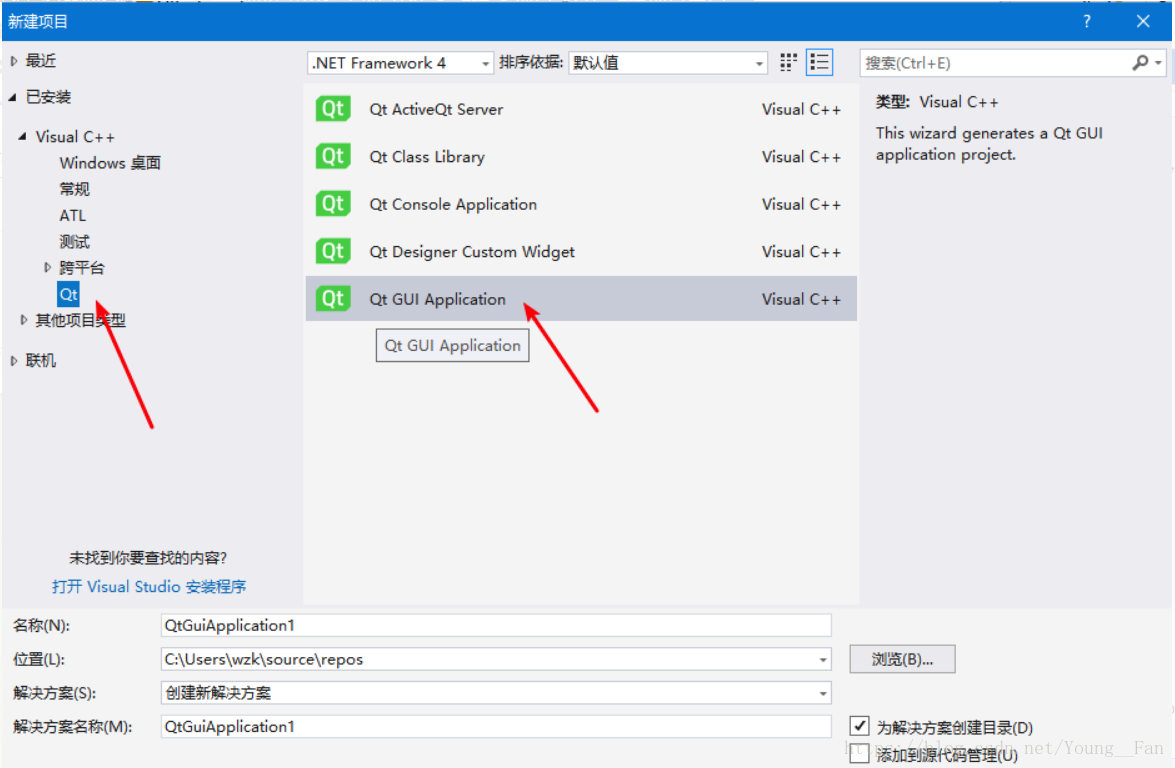This screenshot has height=768, width=1175.
Task: Open the 打开 Visual Studio 安装程序 link
Action: tap(149, 587)
